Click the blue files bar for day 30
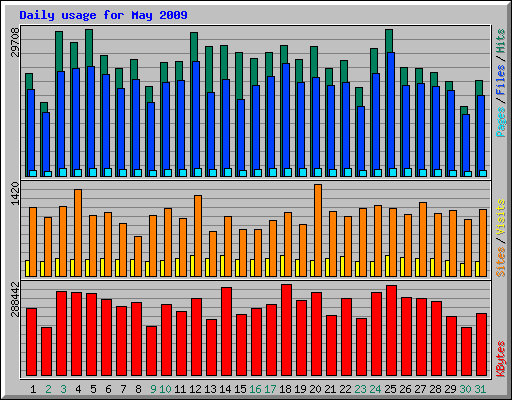512x400 pixels. click(x=466, y=146)
